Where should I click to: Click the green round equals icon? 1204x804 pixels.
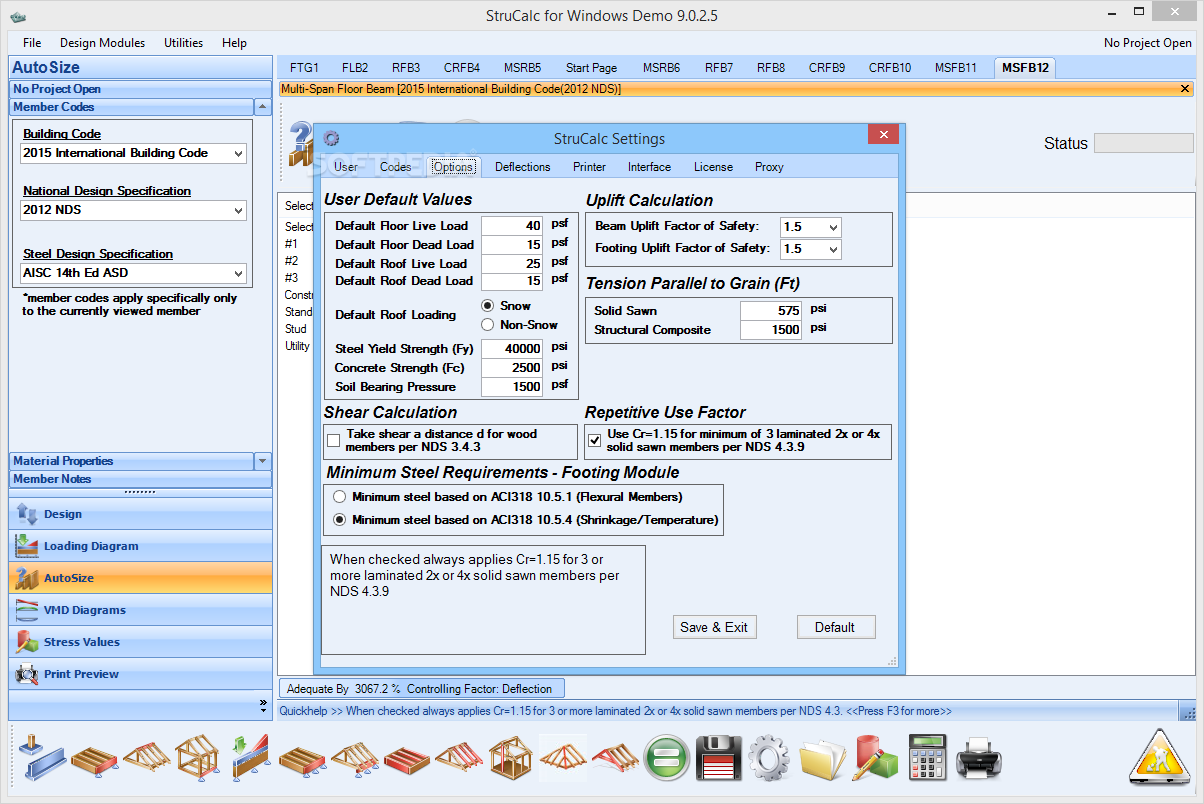pos(666,758)
